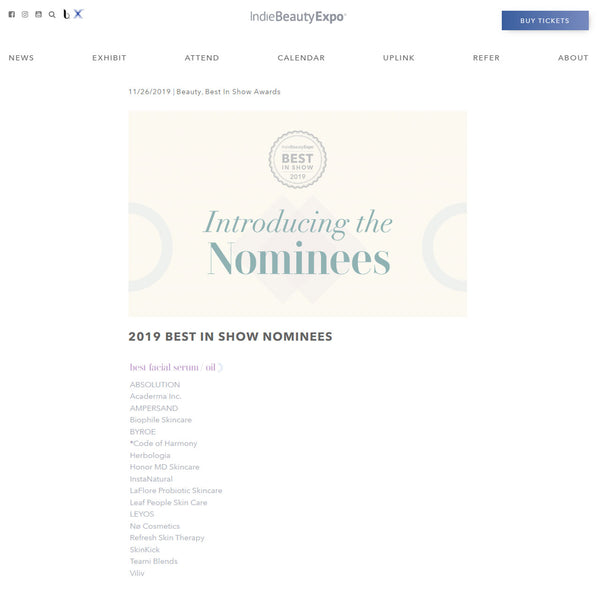The height and width of the screenshot is (600, 600).
Task: Click the Beauty category link
Action: pyautogui.click(x=188, y=92)
